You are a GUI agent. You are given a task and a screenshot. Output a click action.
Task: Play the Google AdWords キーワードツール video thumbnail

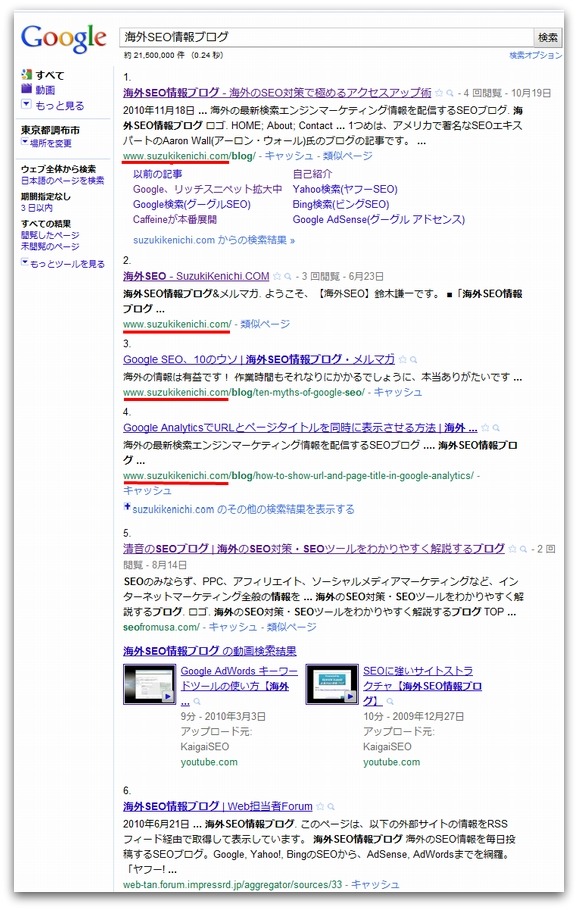pyautogui.click(x=149, y=684)
